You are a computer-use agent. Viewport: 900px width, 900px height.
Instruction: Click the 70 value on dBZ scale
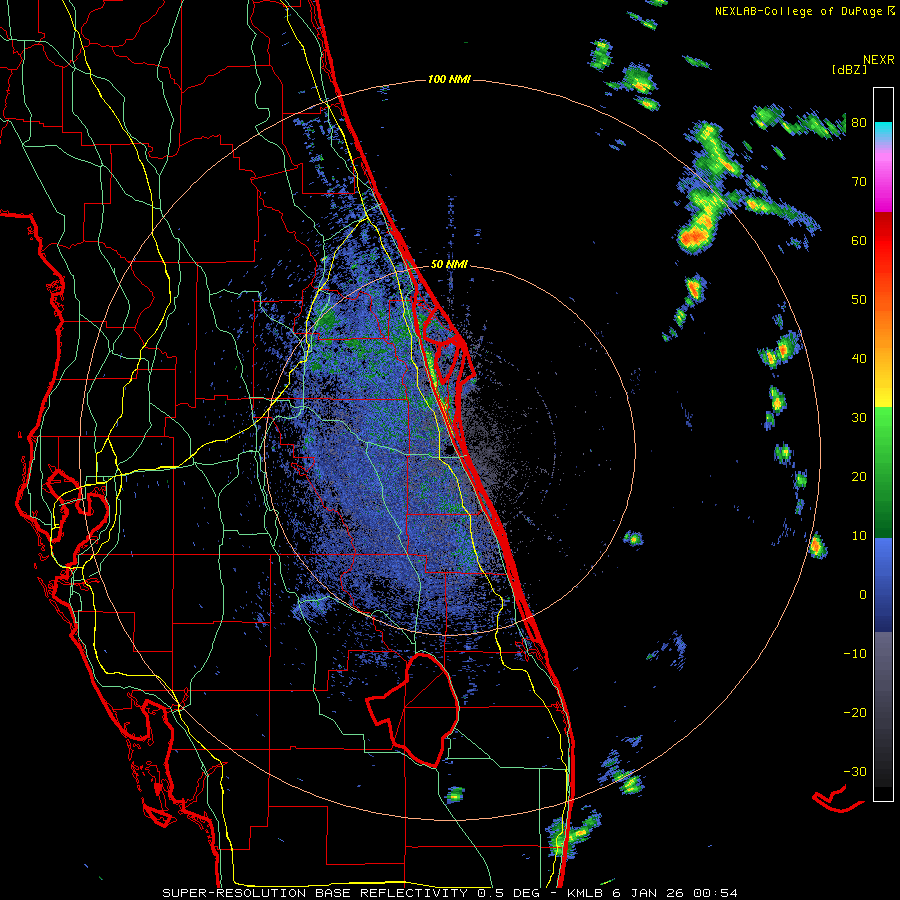coord(859,182)
